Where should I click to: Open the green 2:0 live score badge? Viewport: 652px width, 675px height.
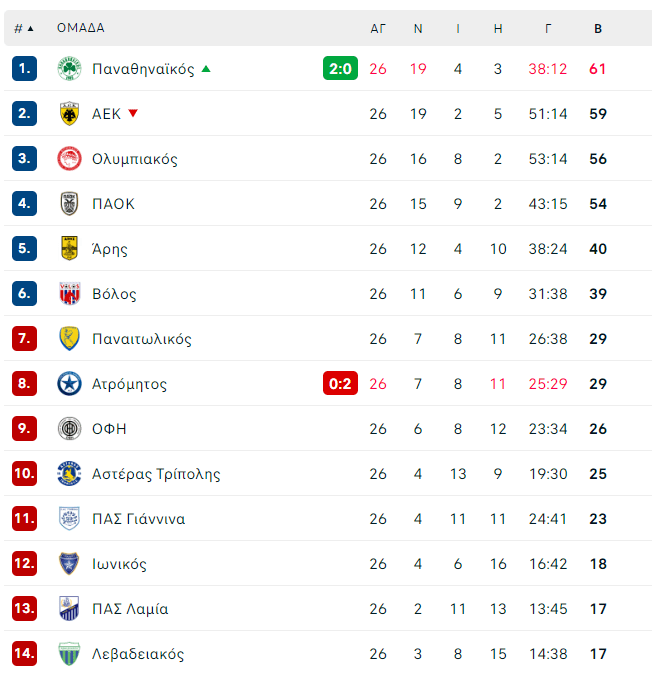[340, 69]
